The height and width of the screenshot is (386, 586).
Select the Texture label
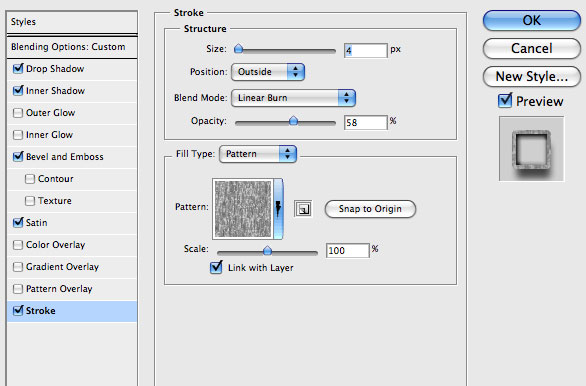(x=55, y=201)
